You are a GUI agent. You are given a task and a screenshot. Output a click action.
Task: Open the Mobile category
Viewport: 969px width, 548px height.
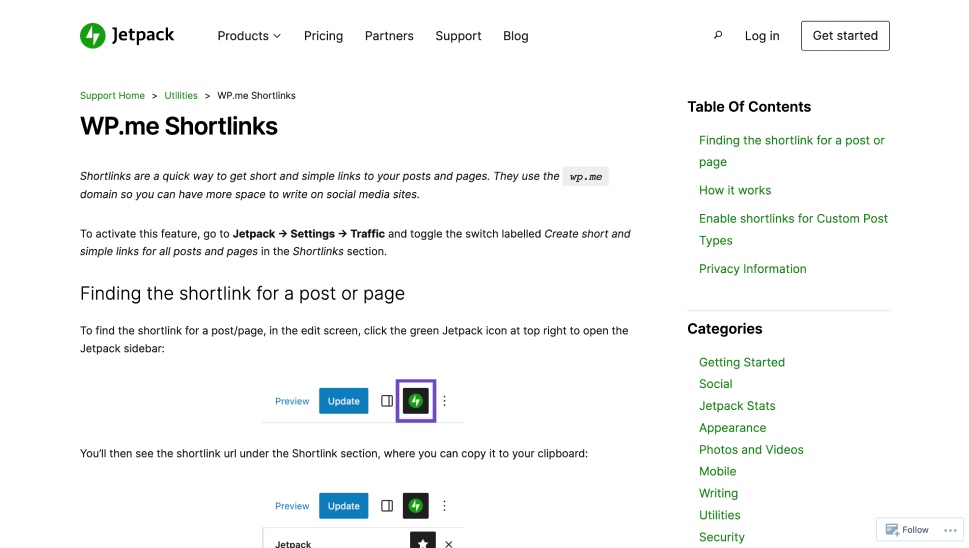pos(717,471)
